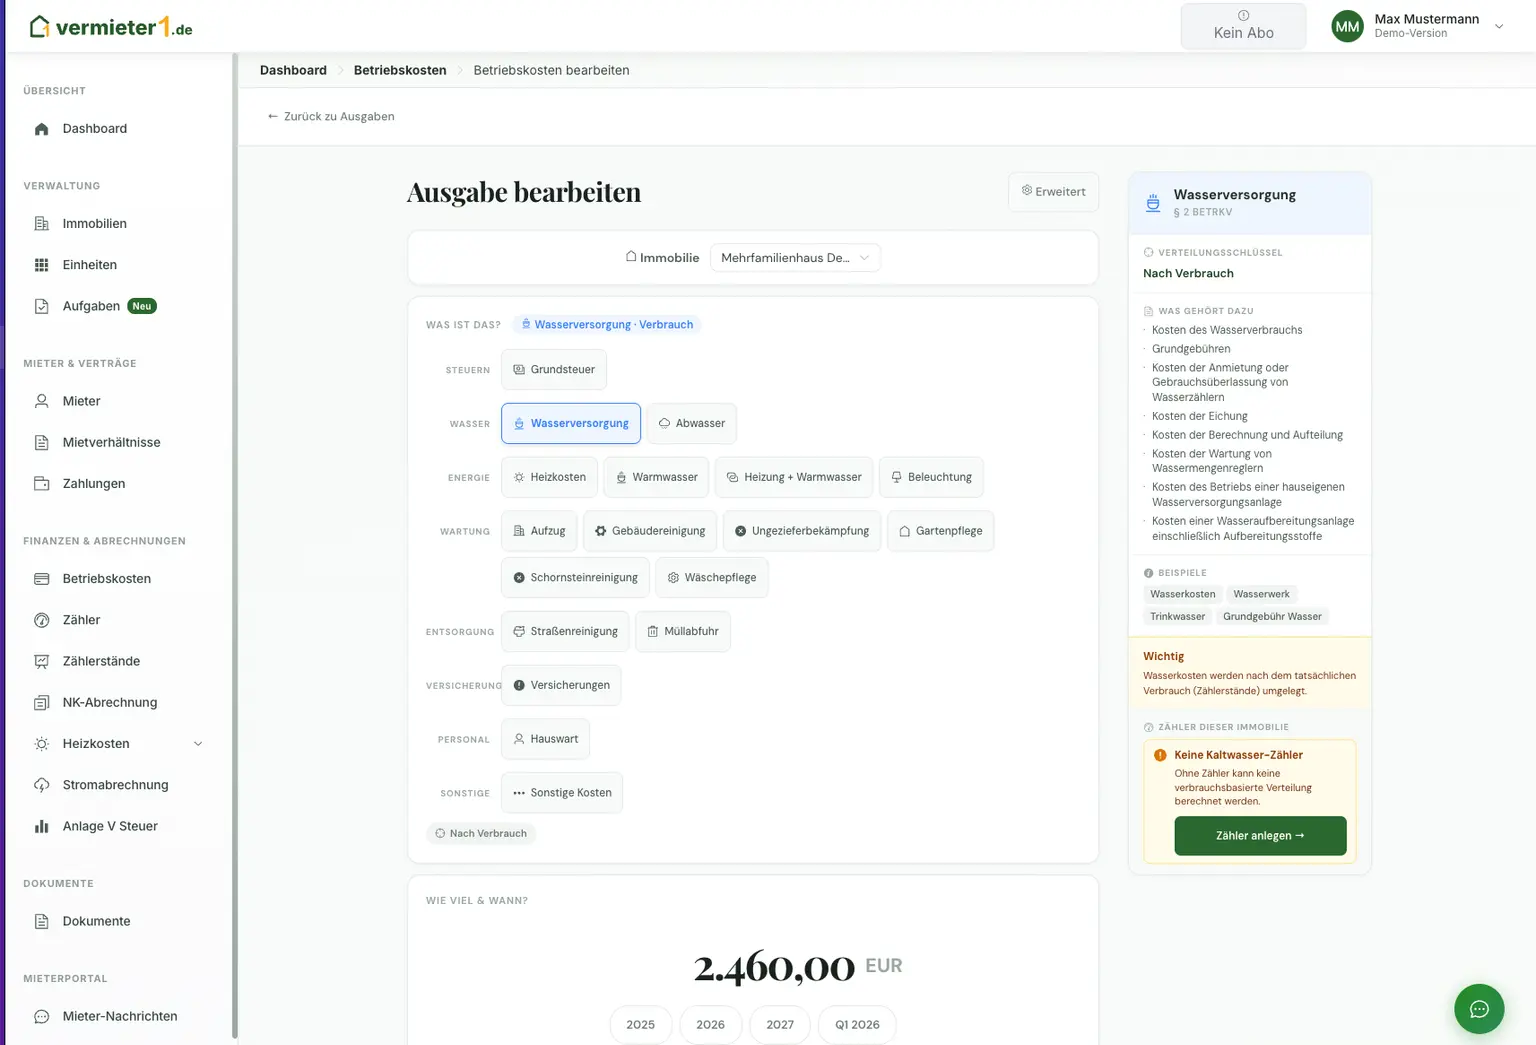Screen dimensions: 1536x1045
Task: Open the green chat support bubble
Action: coord(1479,1009)
